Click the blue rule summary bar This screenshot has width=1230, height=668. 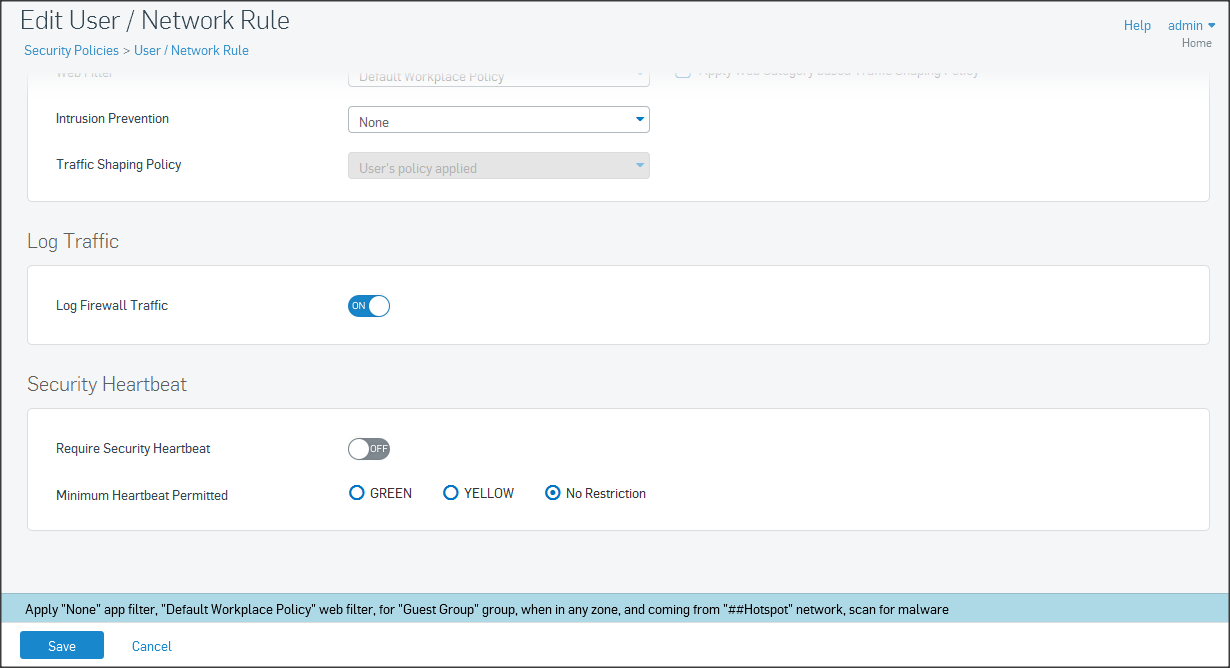point(614,608)
